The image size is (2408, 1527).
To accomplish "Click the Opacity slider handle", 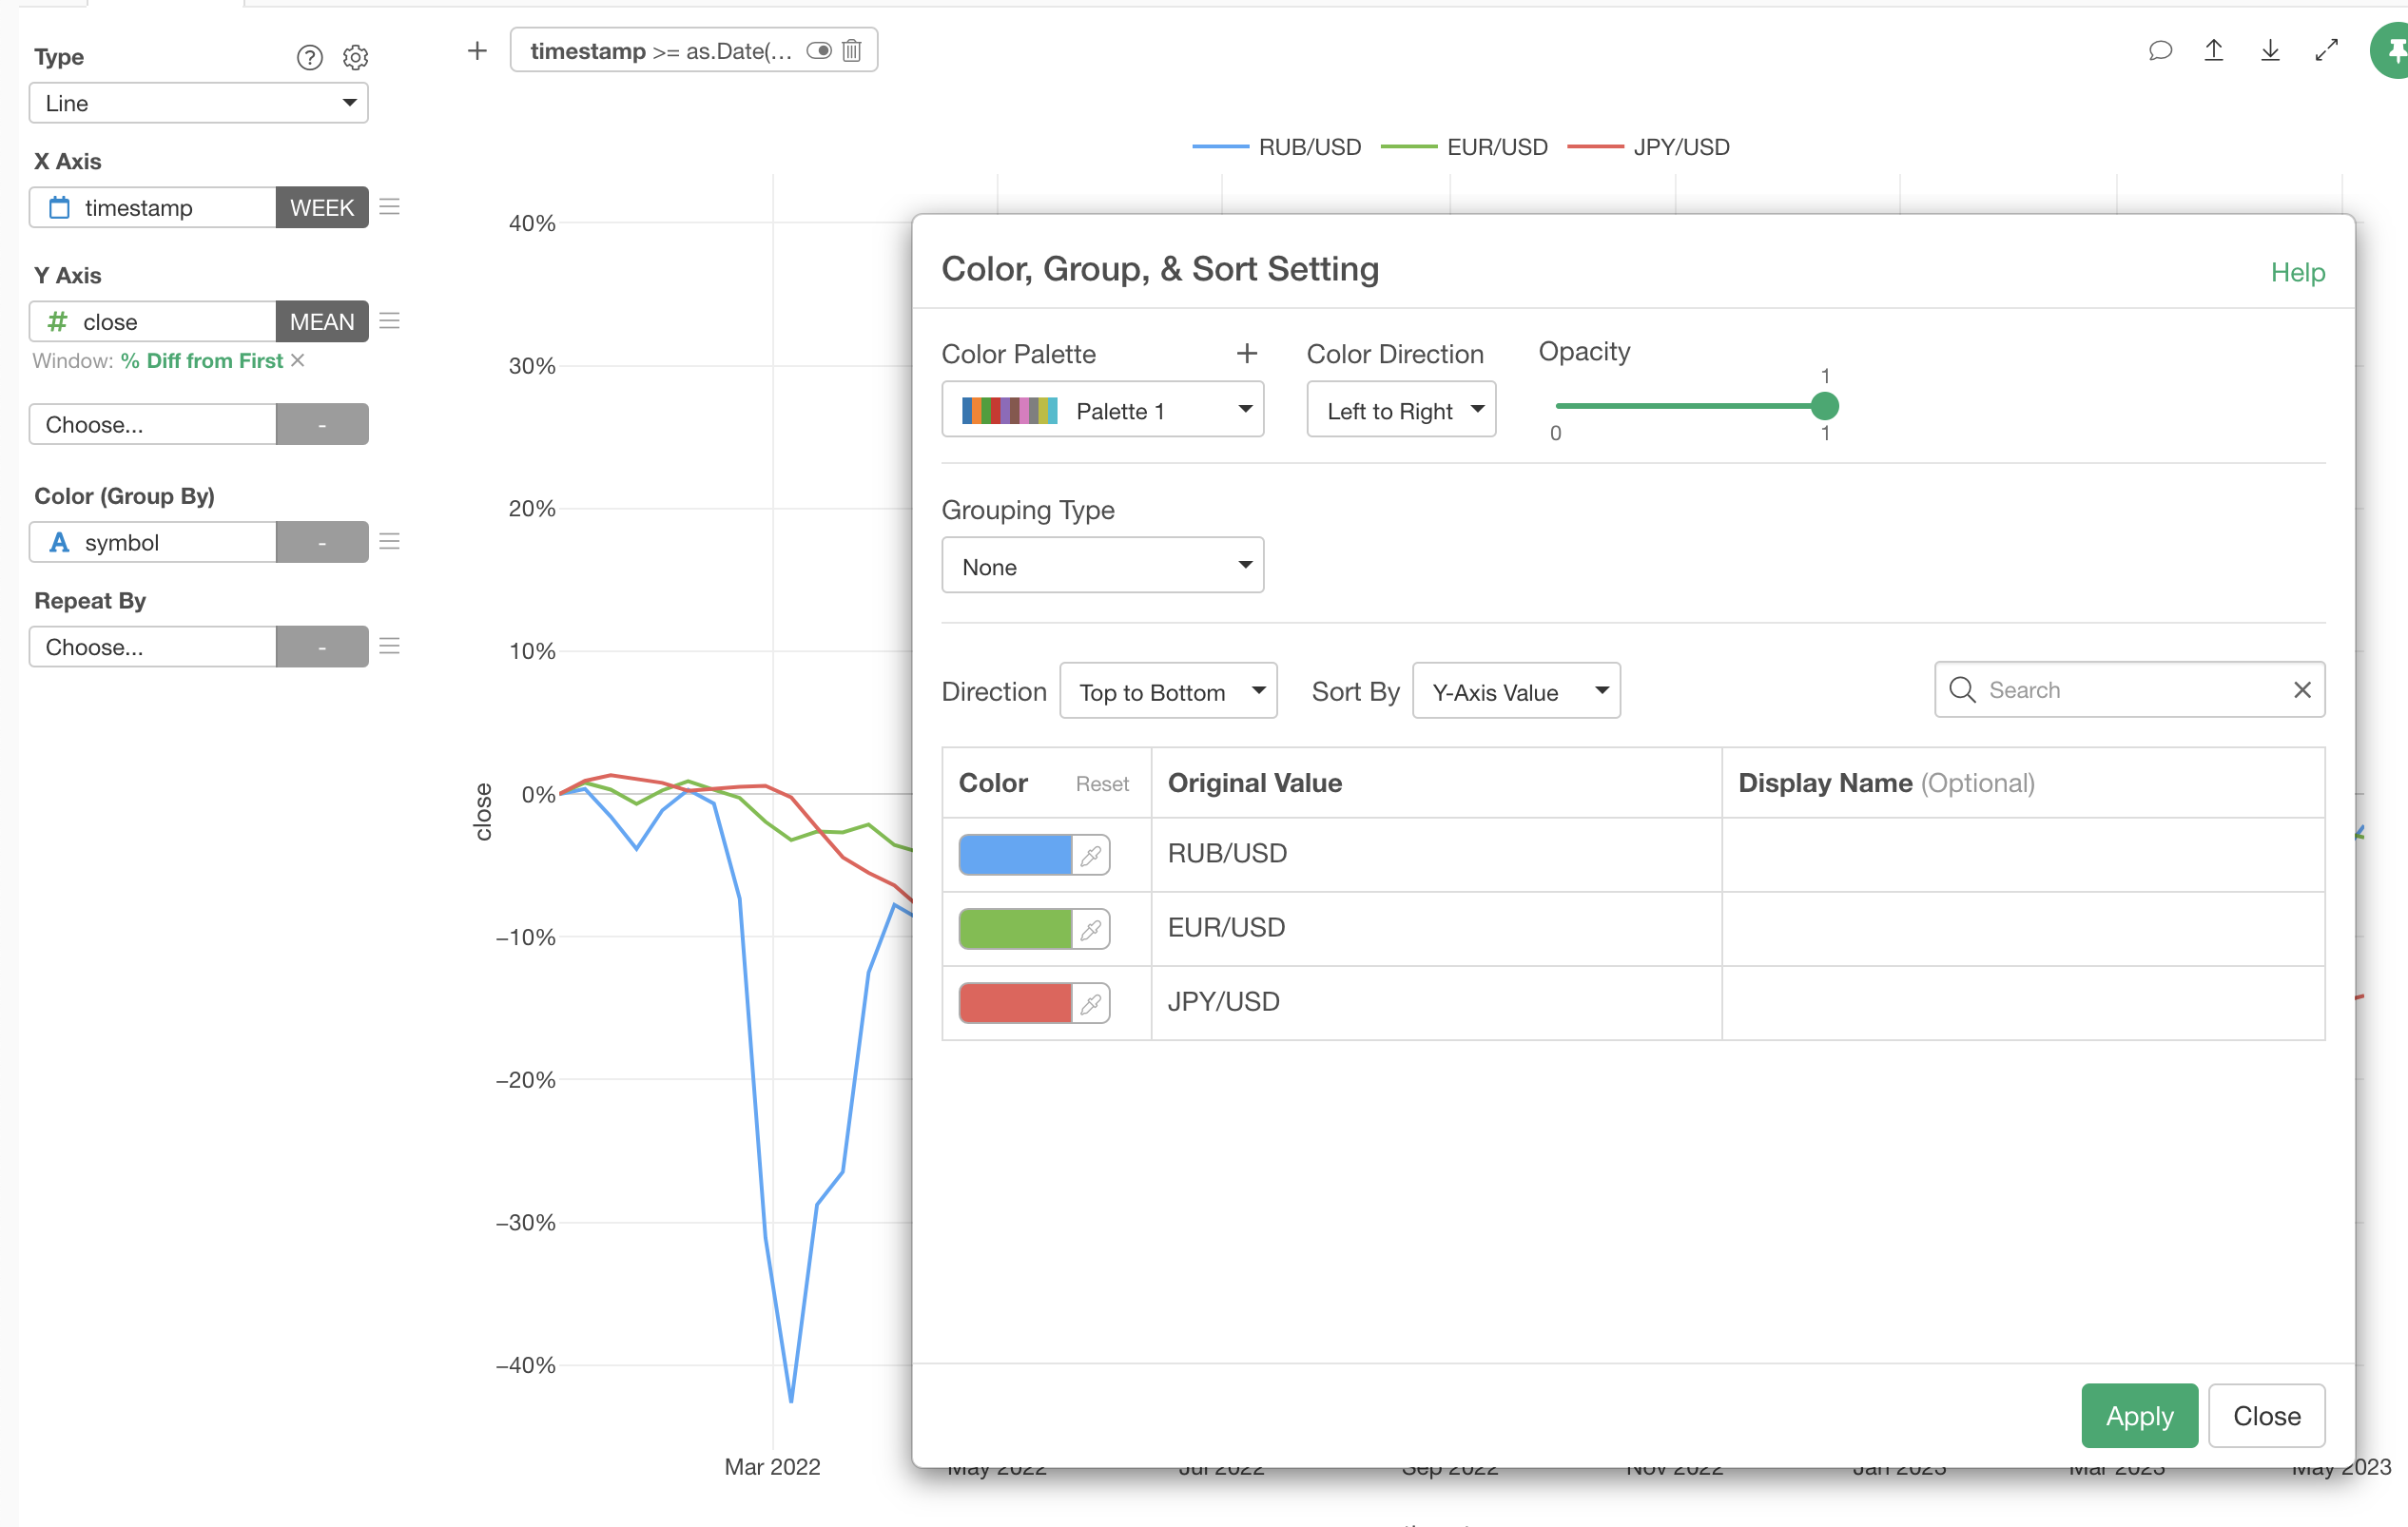I will point(1824,406).
